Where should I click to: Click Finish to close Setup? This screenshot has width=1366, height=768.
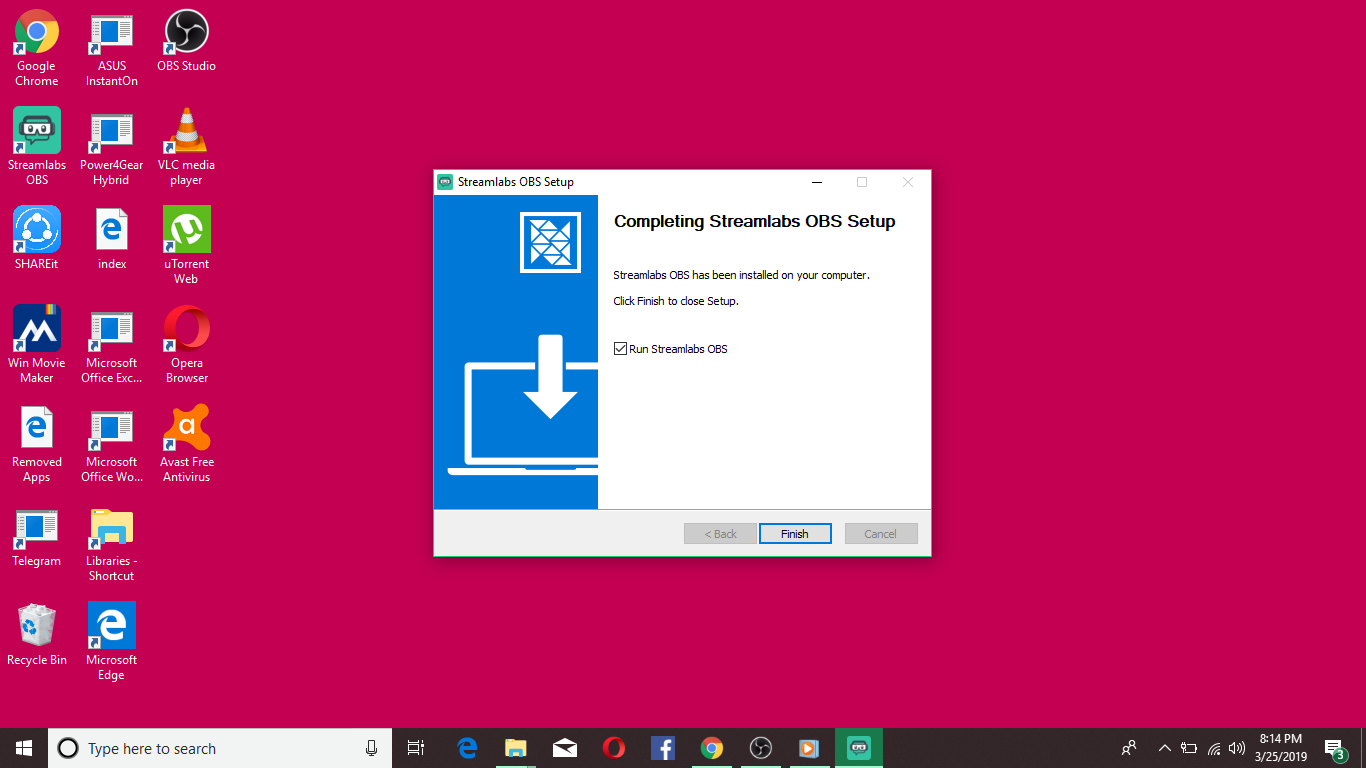click(x=795, y=534)
